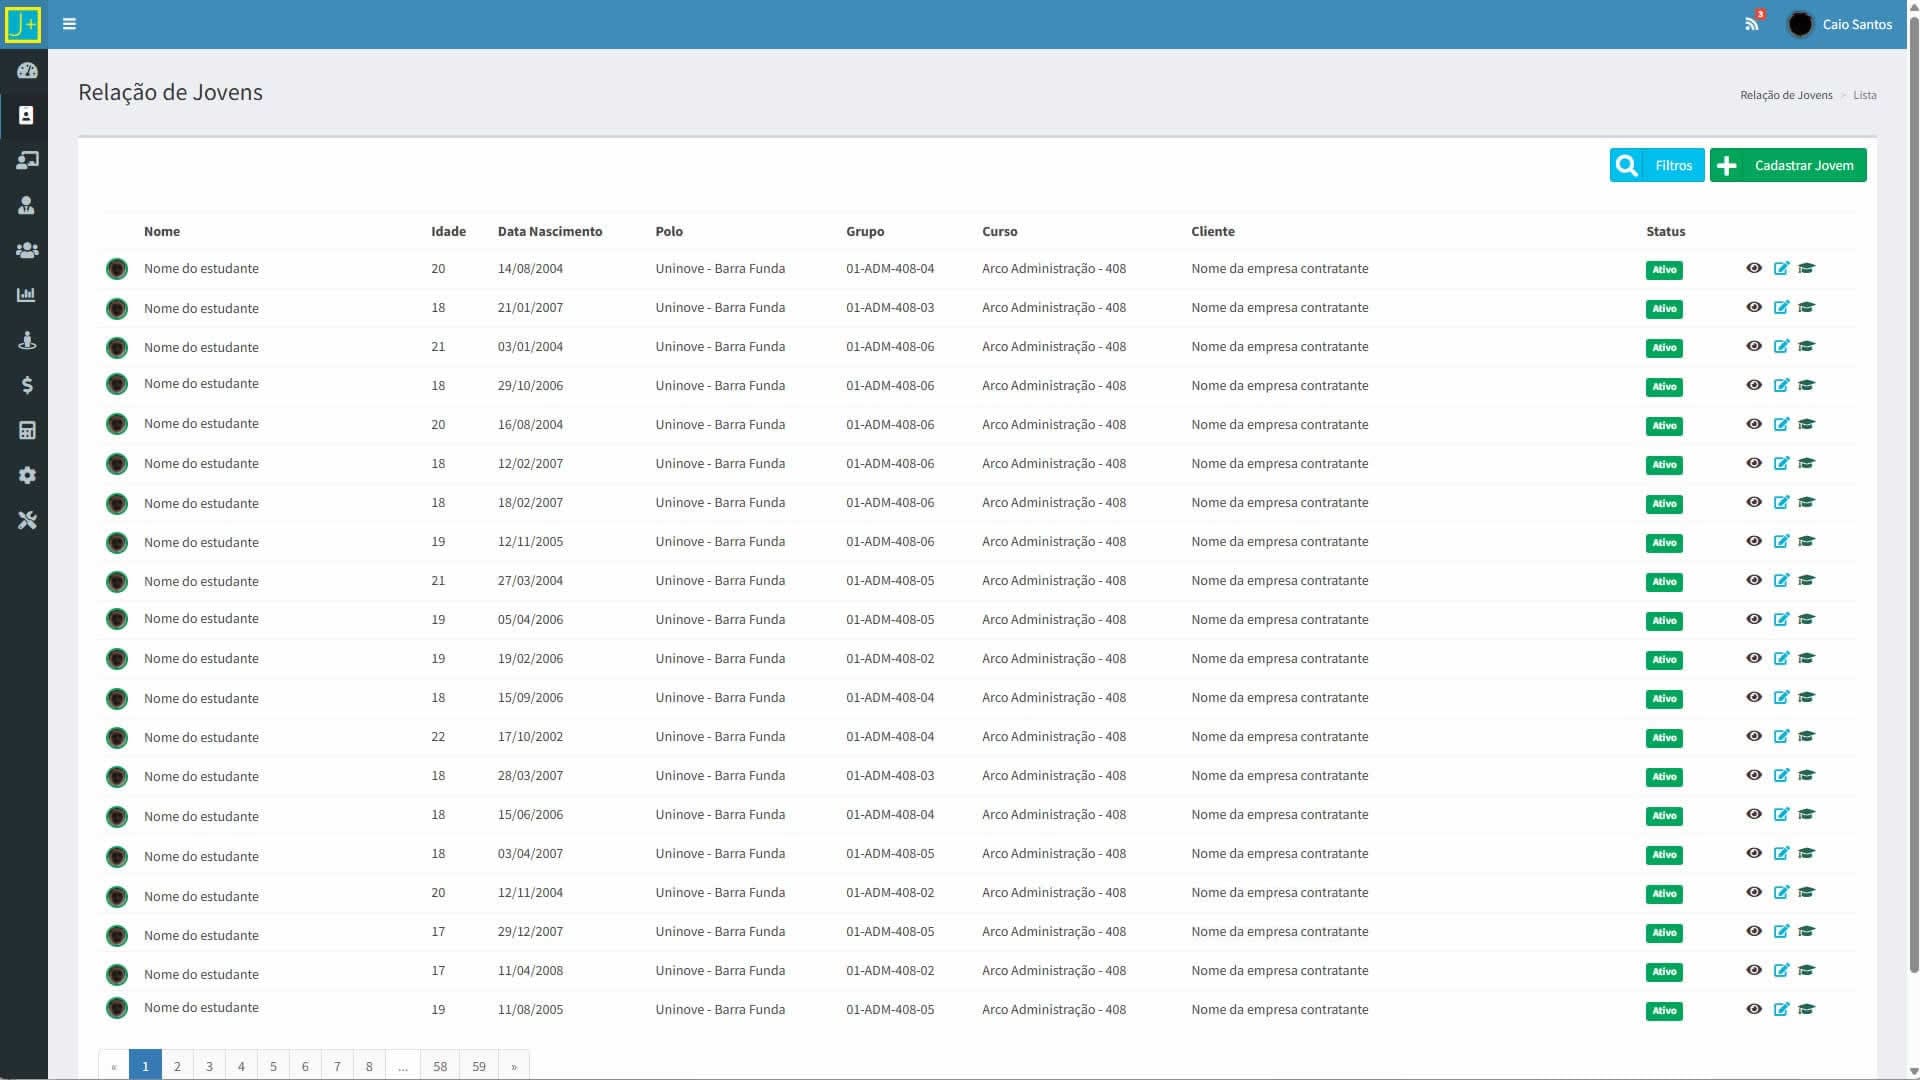
Task: Click eye icon for student born 11/08/2005
Action: pos(1754,1009)
